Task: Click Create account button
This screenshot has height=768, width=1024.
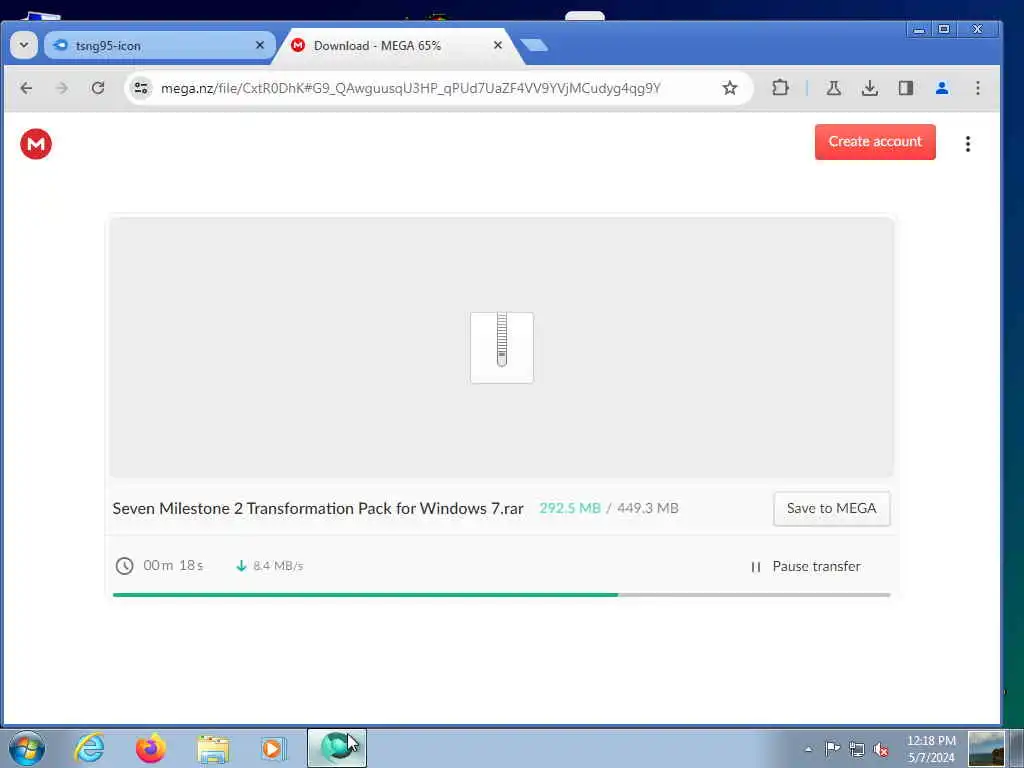Action: pos(875,142)
